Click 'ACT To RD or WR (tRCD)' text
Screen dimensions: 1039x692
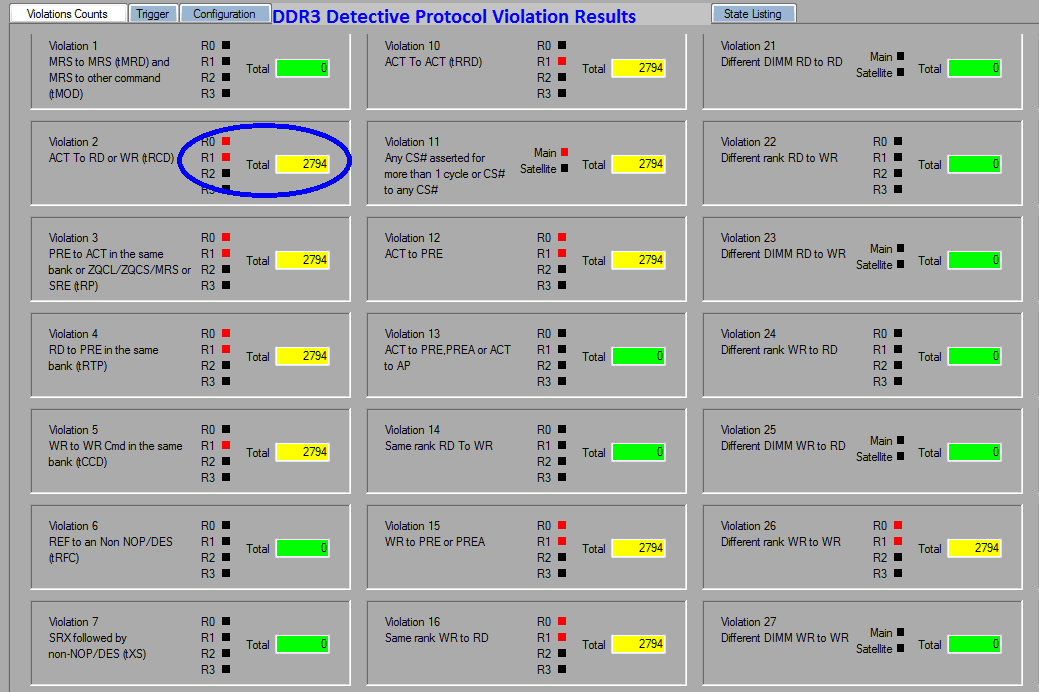[111, 158]
